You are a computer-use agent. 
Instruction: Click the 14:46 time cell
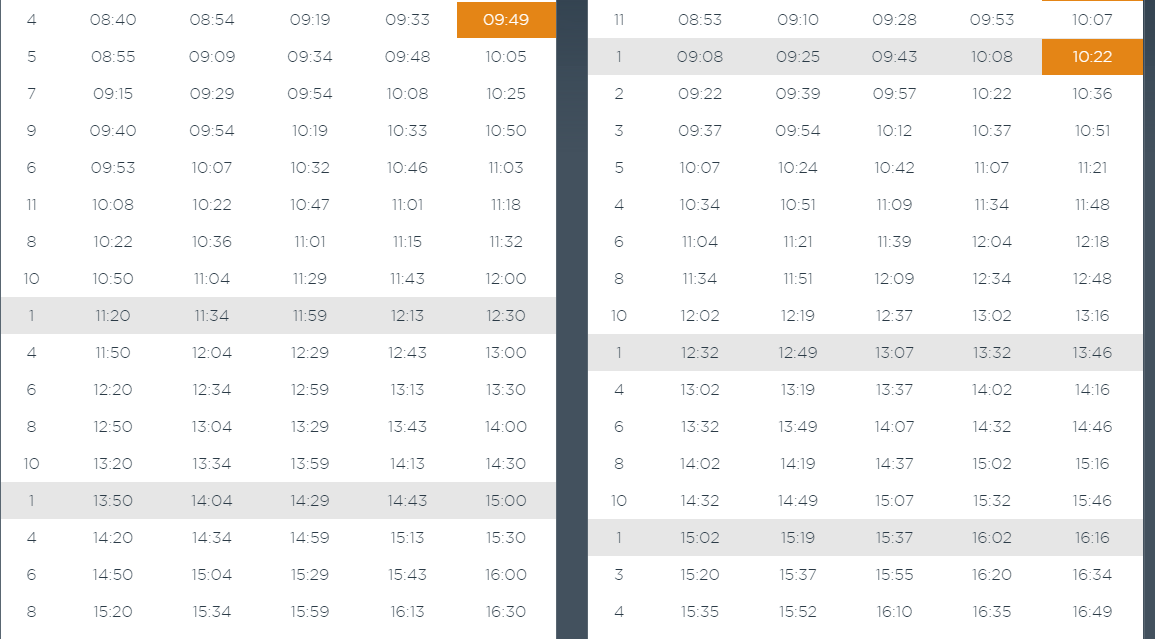pyautogui.click(x=1092, y=427)
